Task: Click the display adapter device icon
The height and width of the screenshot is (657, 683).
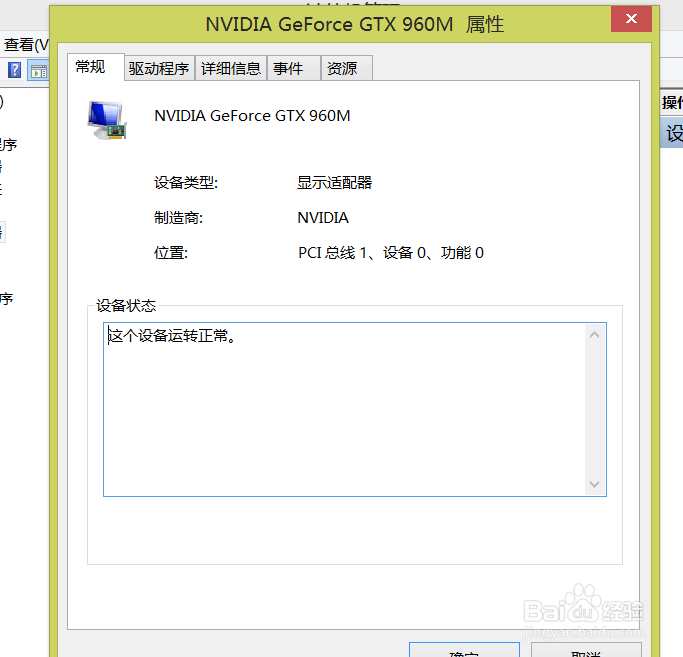Action: (107, 120)
